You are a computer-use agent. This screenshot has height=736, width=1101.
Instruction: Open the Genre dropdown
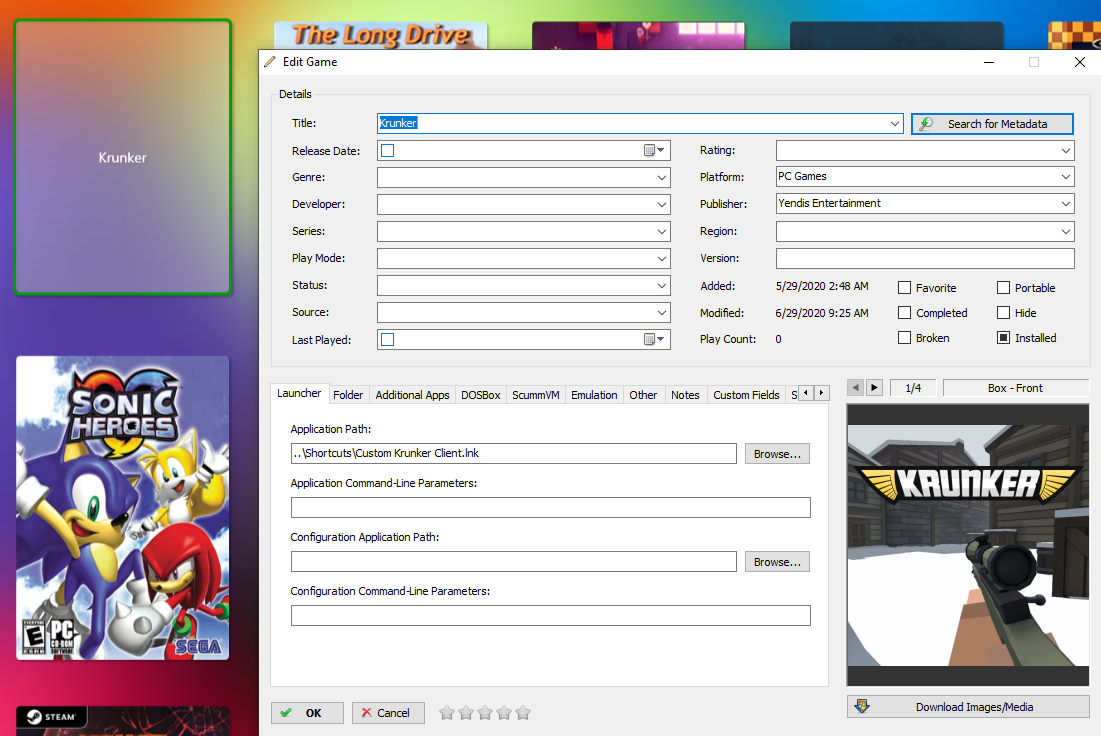(661, 178)
